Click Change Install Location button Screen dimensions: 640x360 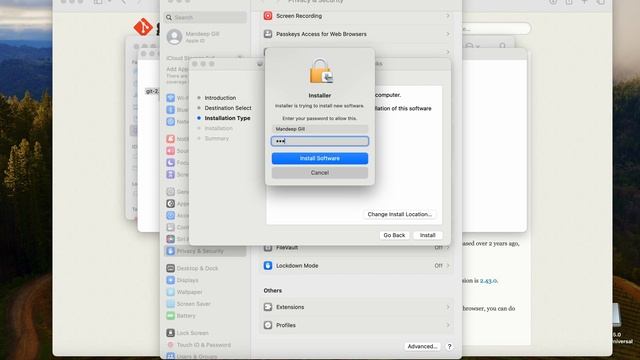[399, 214]
